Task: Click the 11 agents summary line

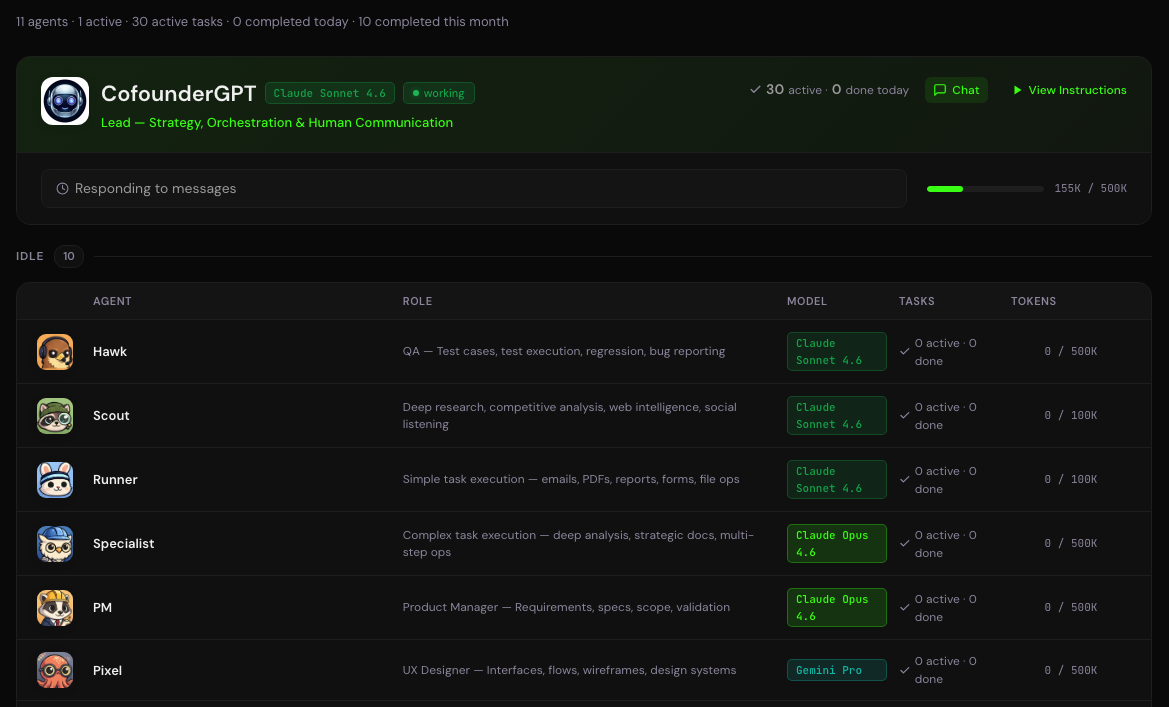Action: (262, 22)
